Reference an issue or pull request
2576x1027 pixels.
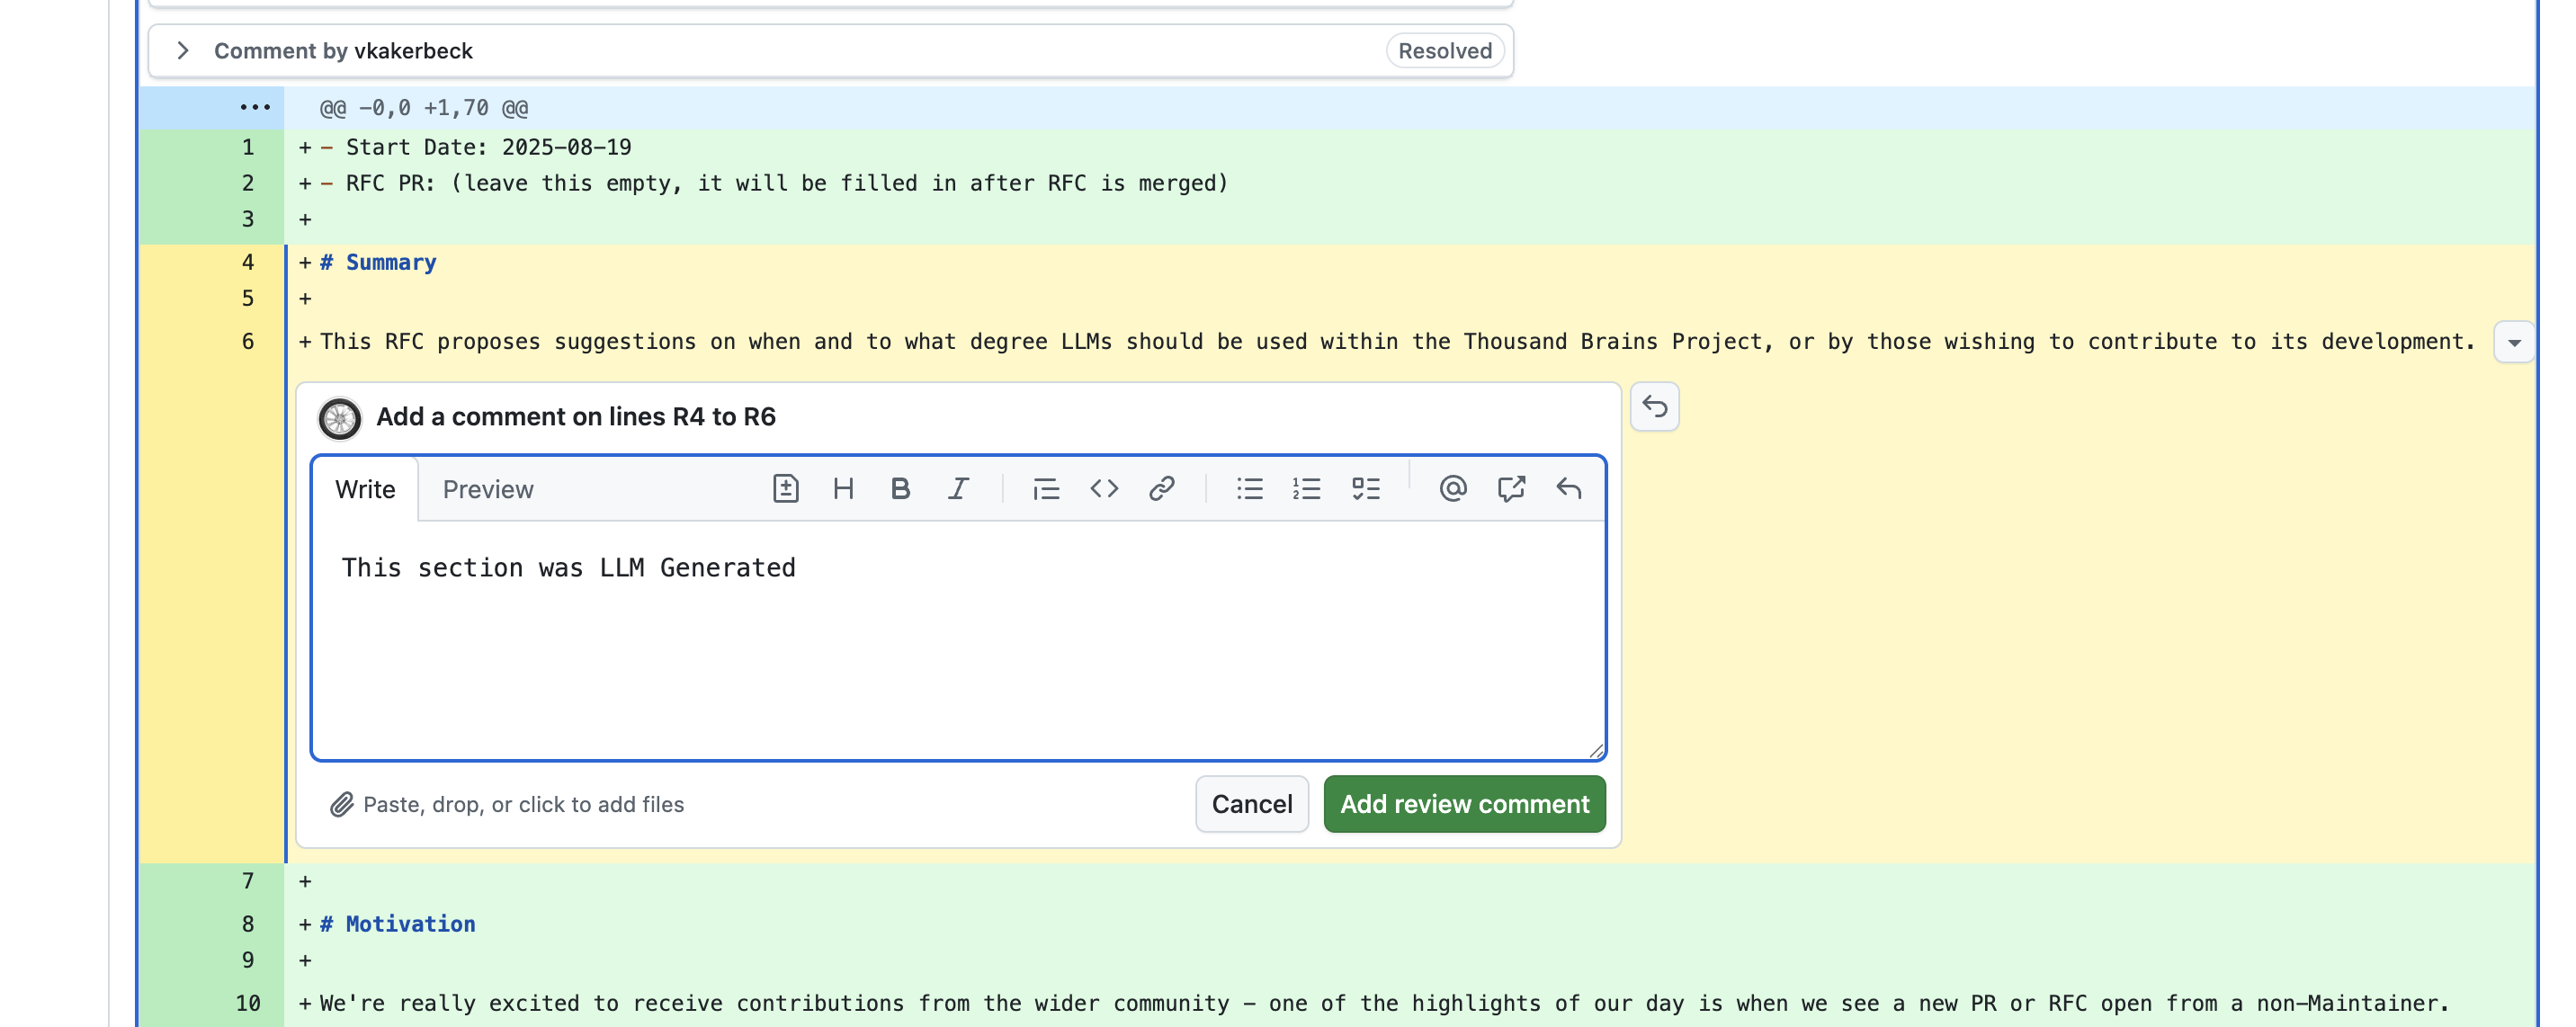pyautogui.click(x=1510, y=489)
